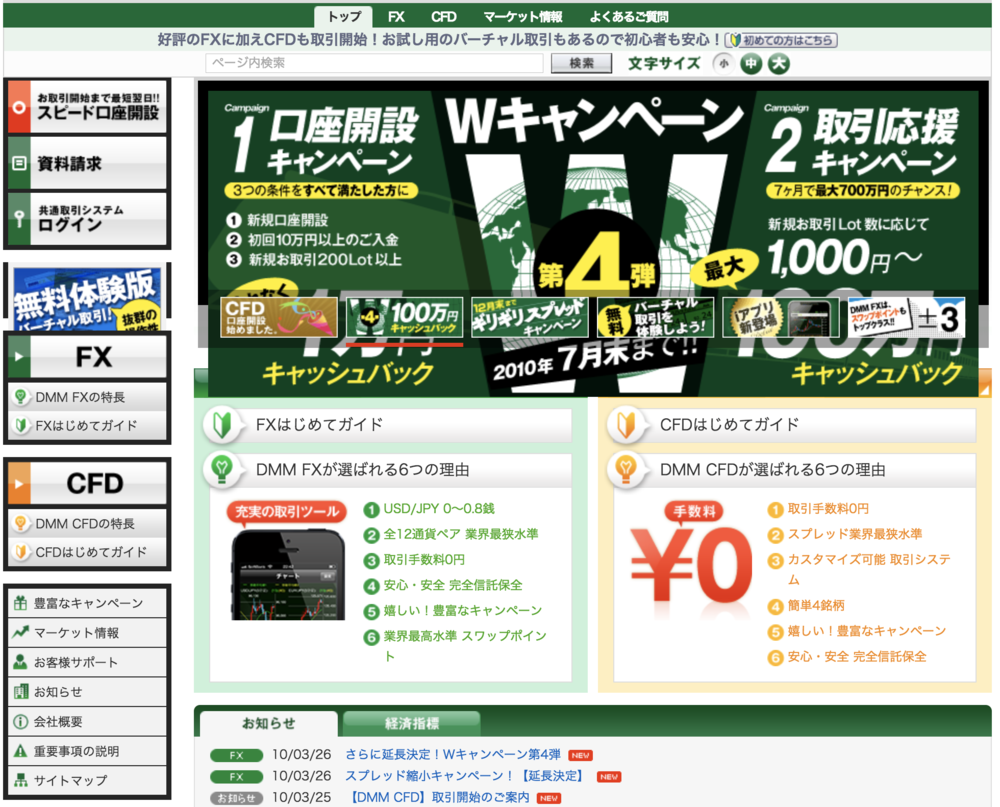This screenshot has width=1000, height=807.
Task: Set text size to 大
Action: [x=779, y=64]
